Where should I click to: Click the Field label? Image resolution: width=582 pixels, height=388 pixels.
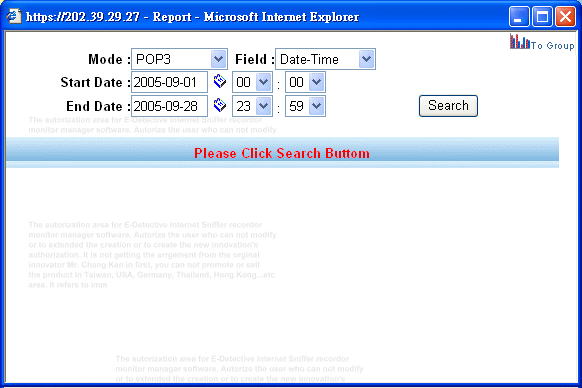point(255,59)
